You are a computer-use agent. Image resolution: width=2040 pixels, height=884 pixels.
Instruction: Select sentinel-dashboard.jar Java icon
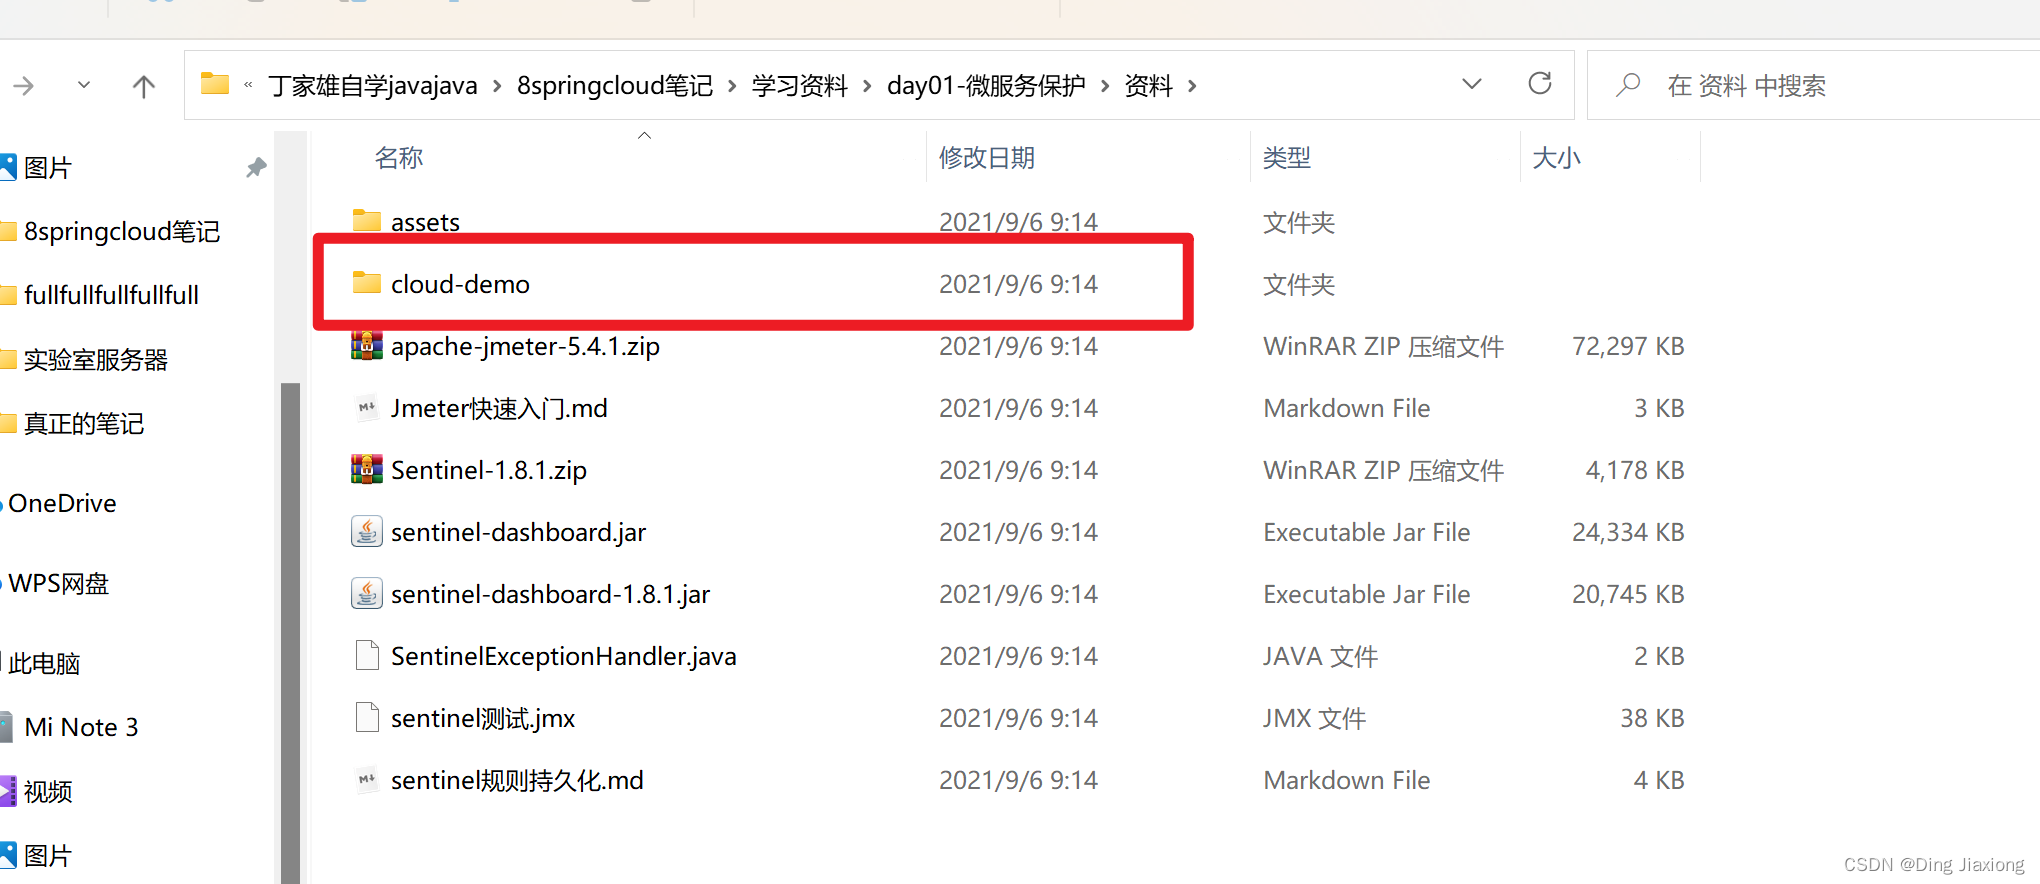coord(367,532)
